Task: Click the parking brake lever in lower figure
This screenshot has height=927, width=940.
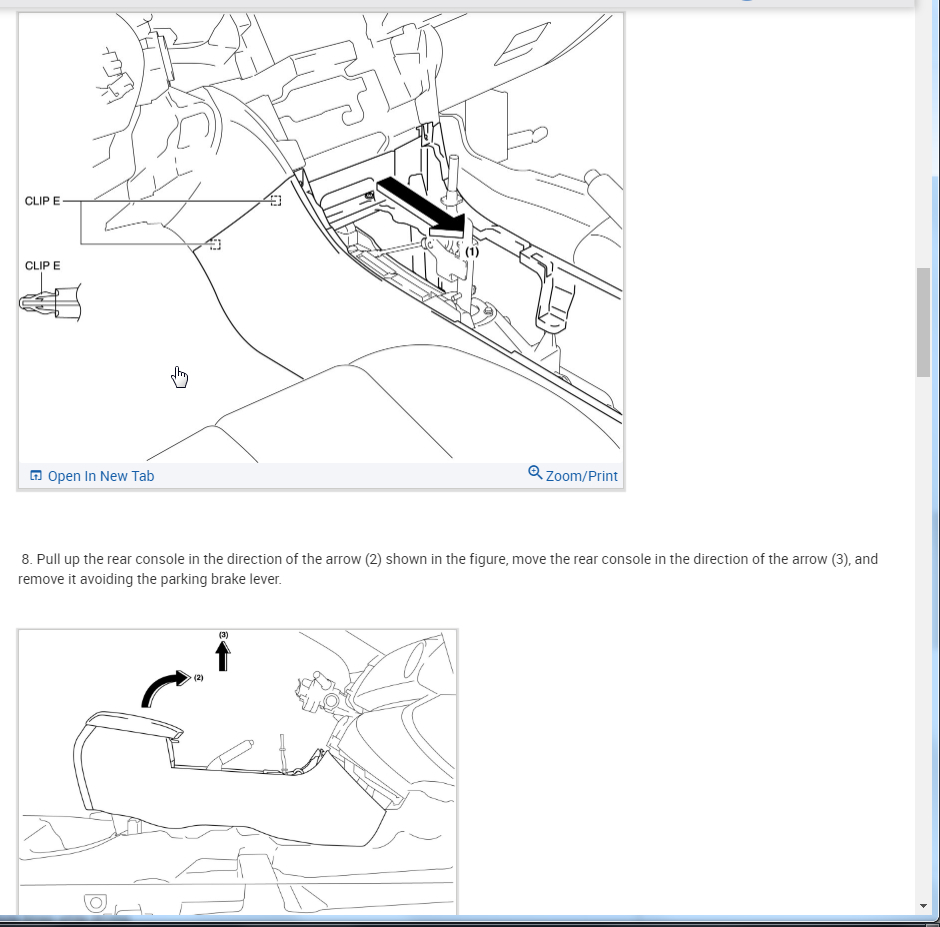Action: (230, 754)
